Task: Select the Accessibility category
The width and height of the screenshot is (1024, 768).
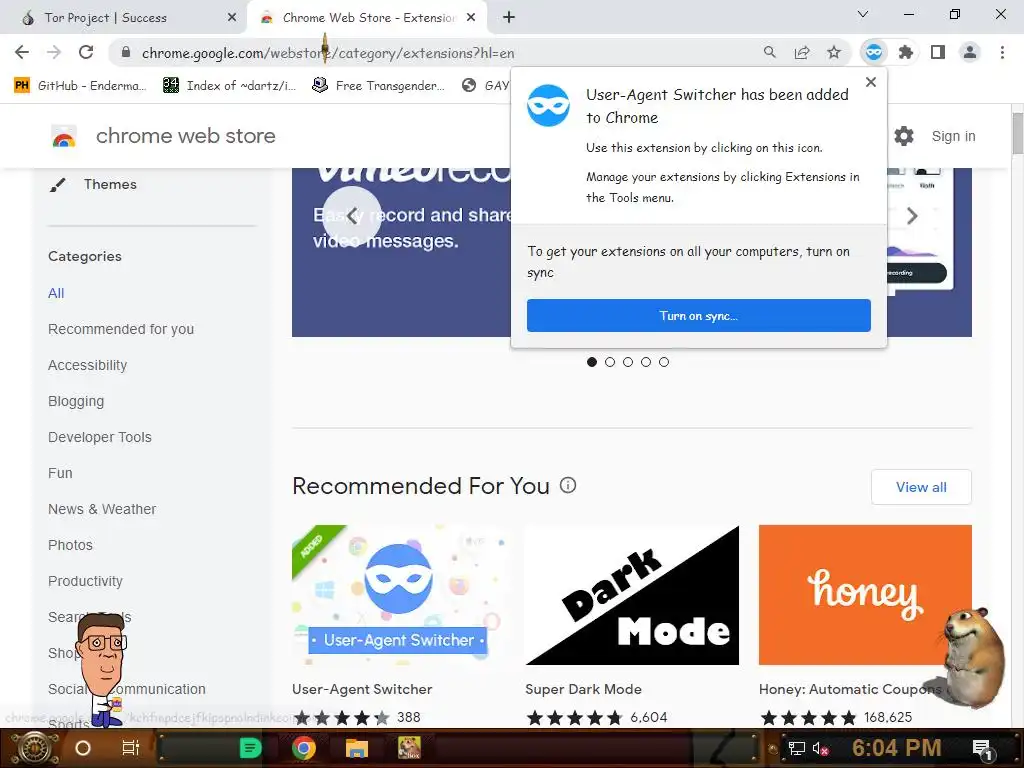Action: click(x=88, y=365)
